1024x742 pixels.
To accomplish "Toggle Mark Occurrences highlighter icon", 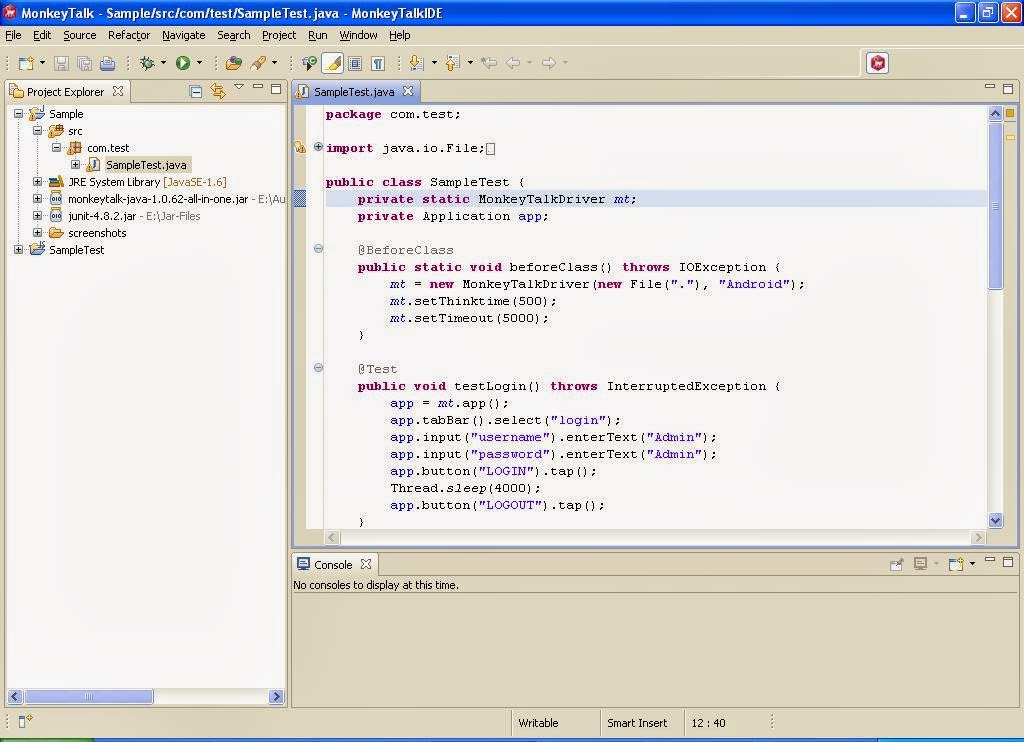I will [332, 63].
